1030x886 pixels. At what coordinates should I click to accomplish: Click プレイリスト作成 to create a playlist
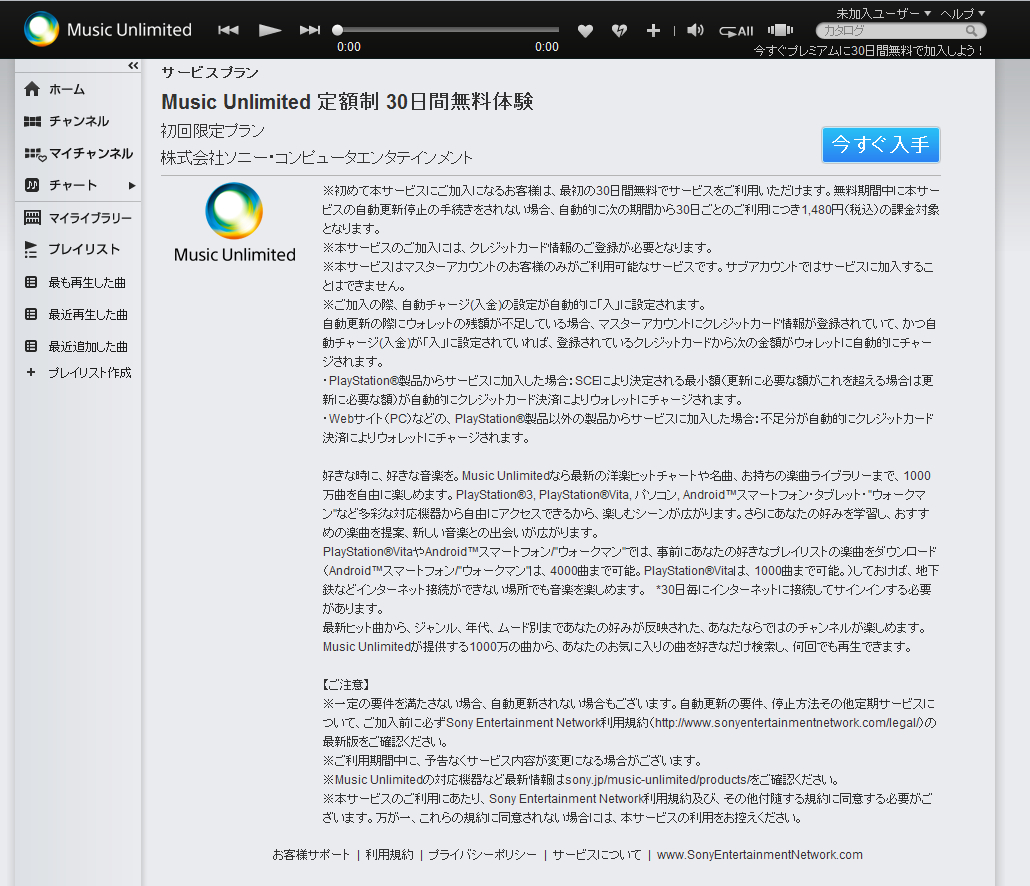(x=89, y=373)
